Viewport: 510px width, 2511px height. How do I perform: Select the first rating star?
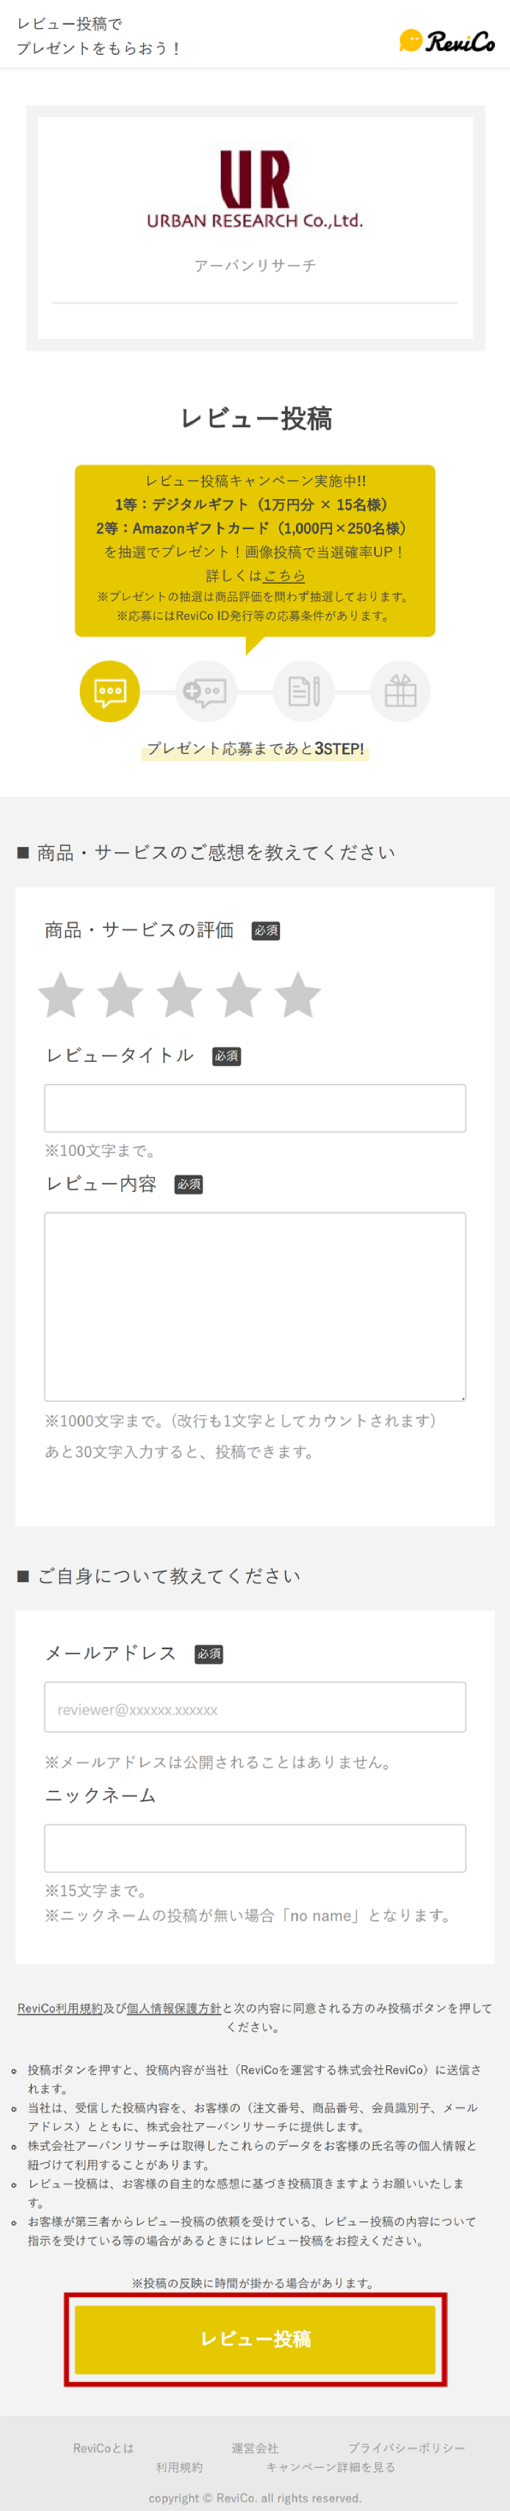point(61,994)
